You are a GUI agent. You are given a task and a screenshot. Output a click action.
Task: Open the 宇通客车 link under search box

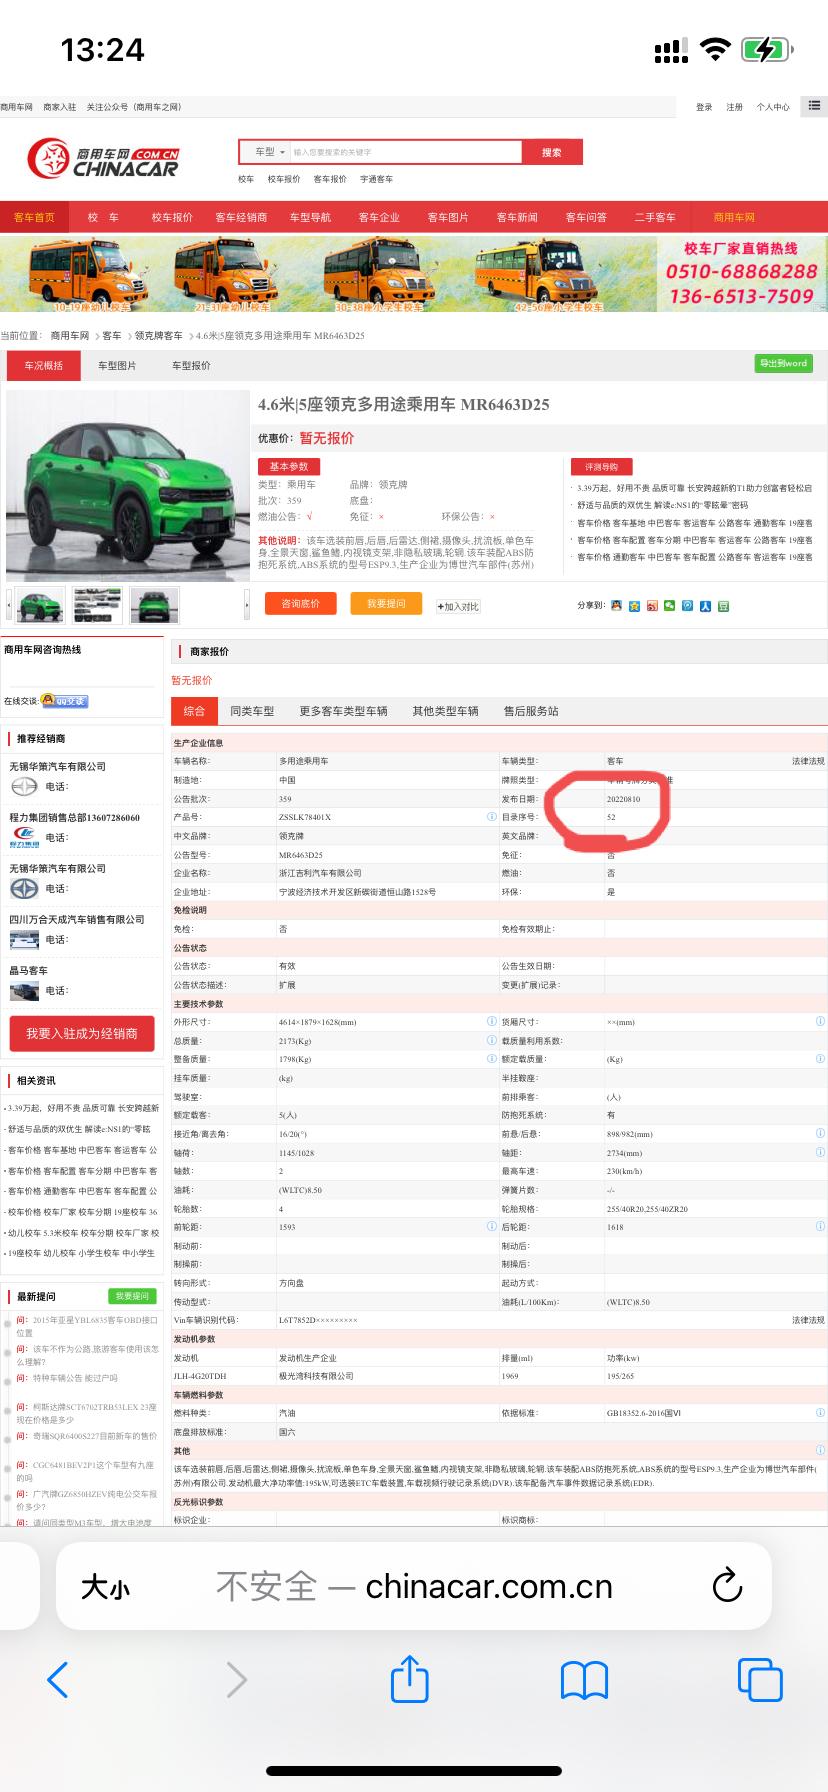click(376, 179)
